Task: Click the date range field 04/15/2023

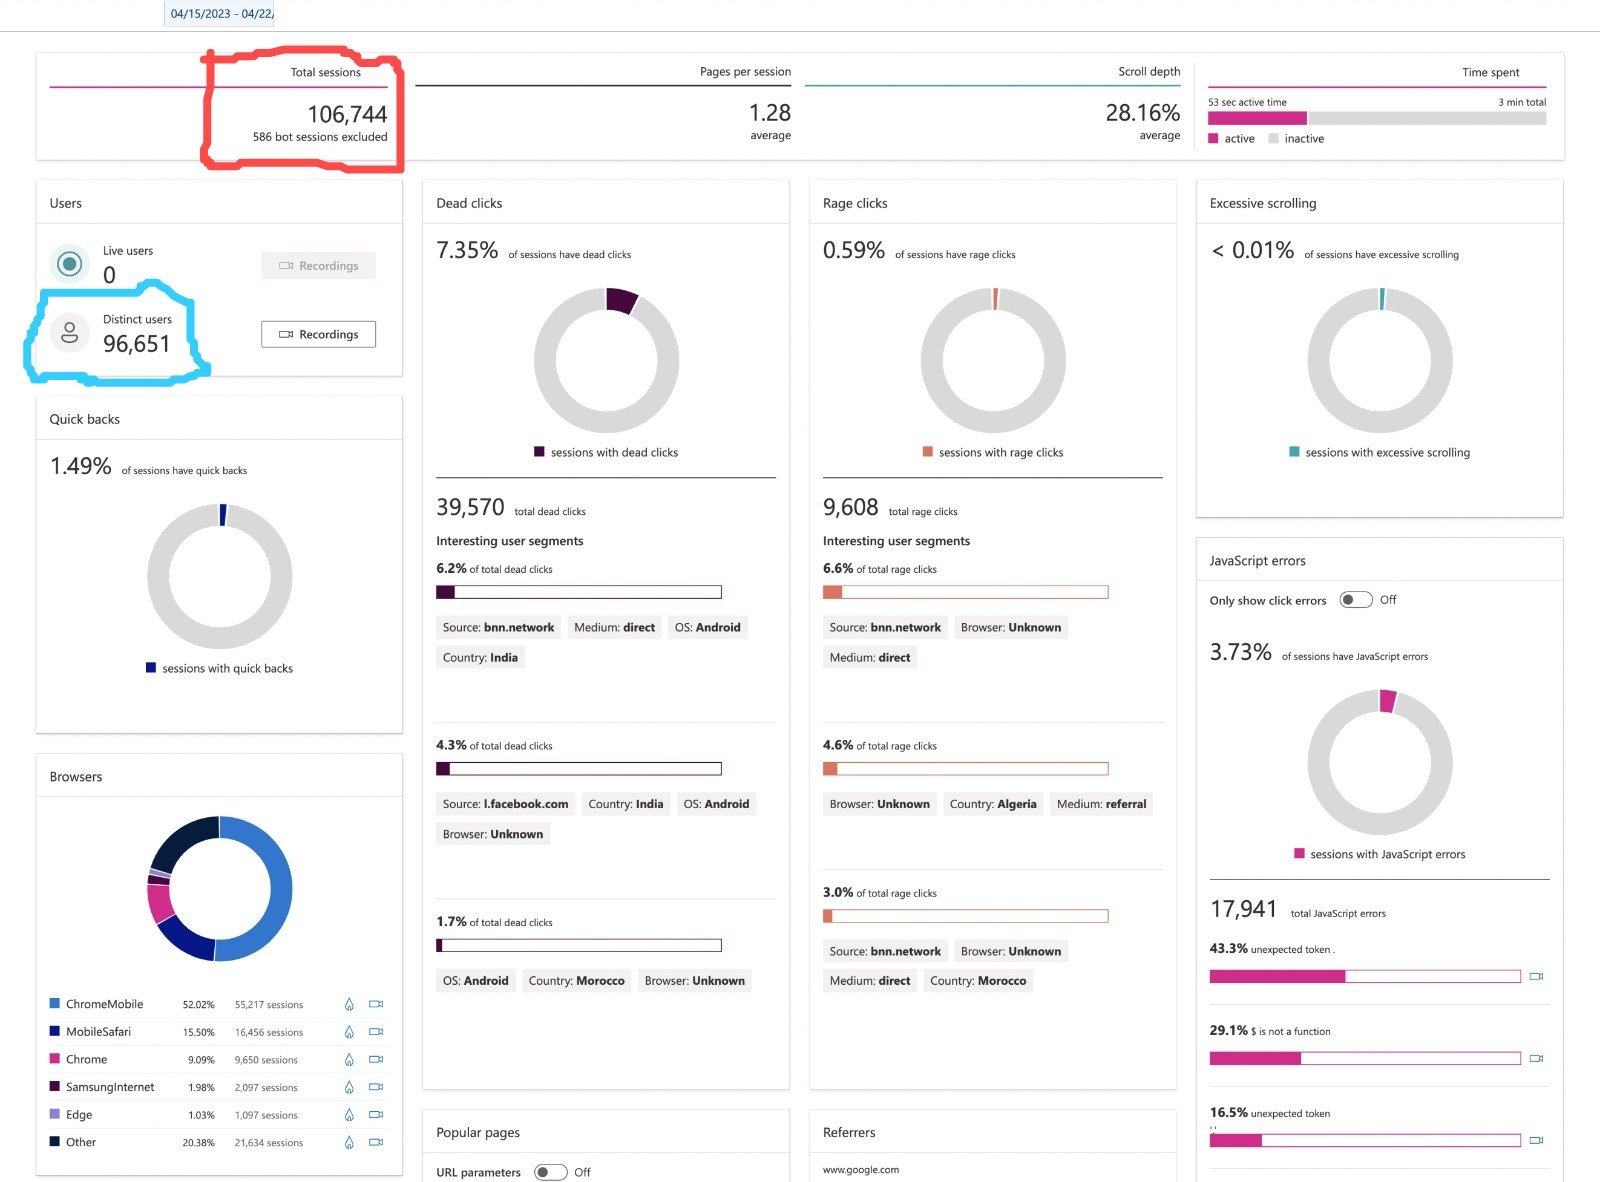Action: [x=220, y=14]
